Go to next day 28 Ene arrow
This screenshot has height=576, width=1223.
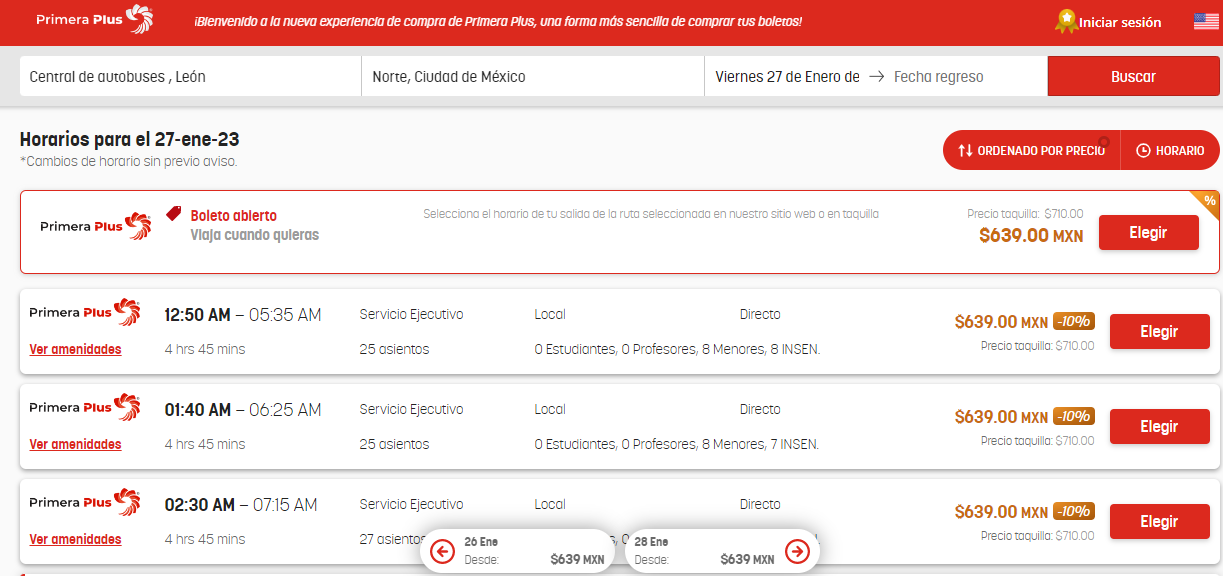tap(797, 551)
